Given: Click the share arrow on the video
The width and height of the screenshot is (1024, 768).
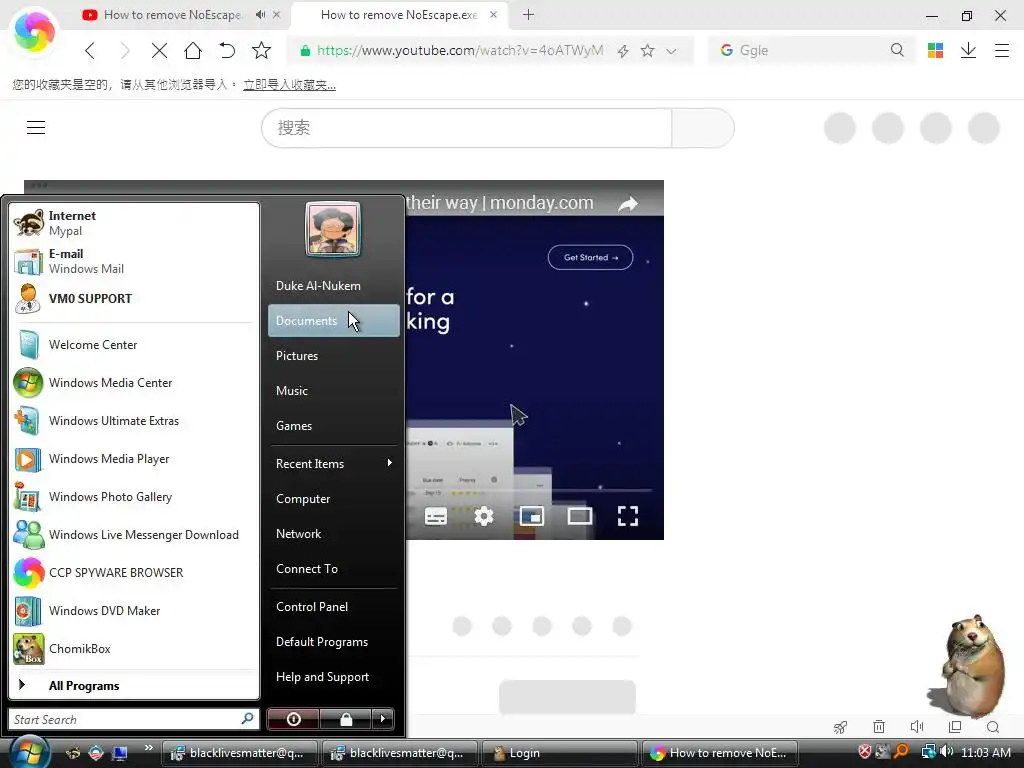Looking at the screenshot, I should coord(628,204).
